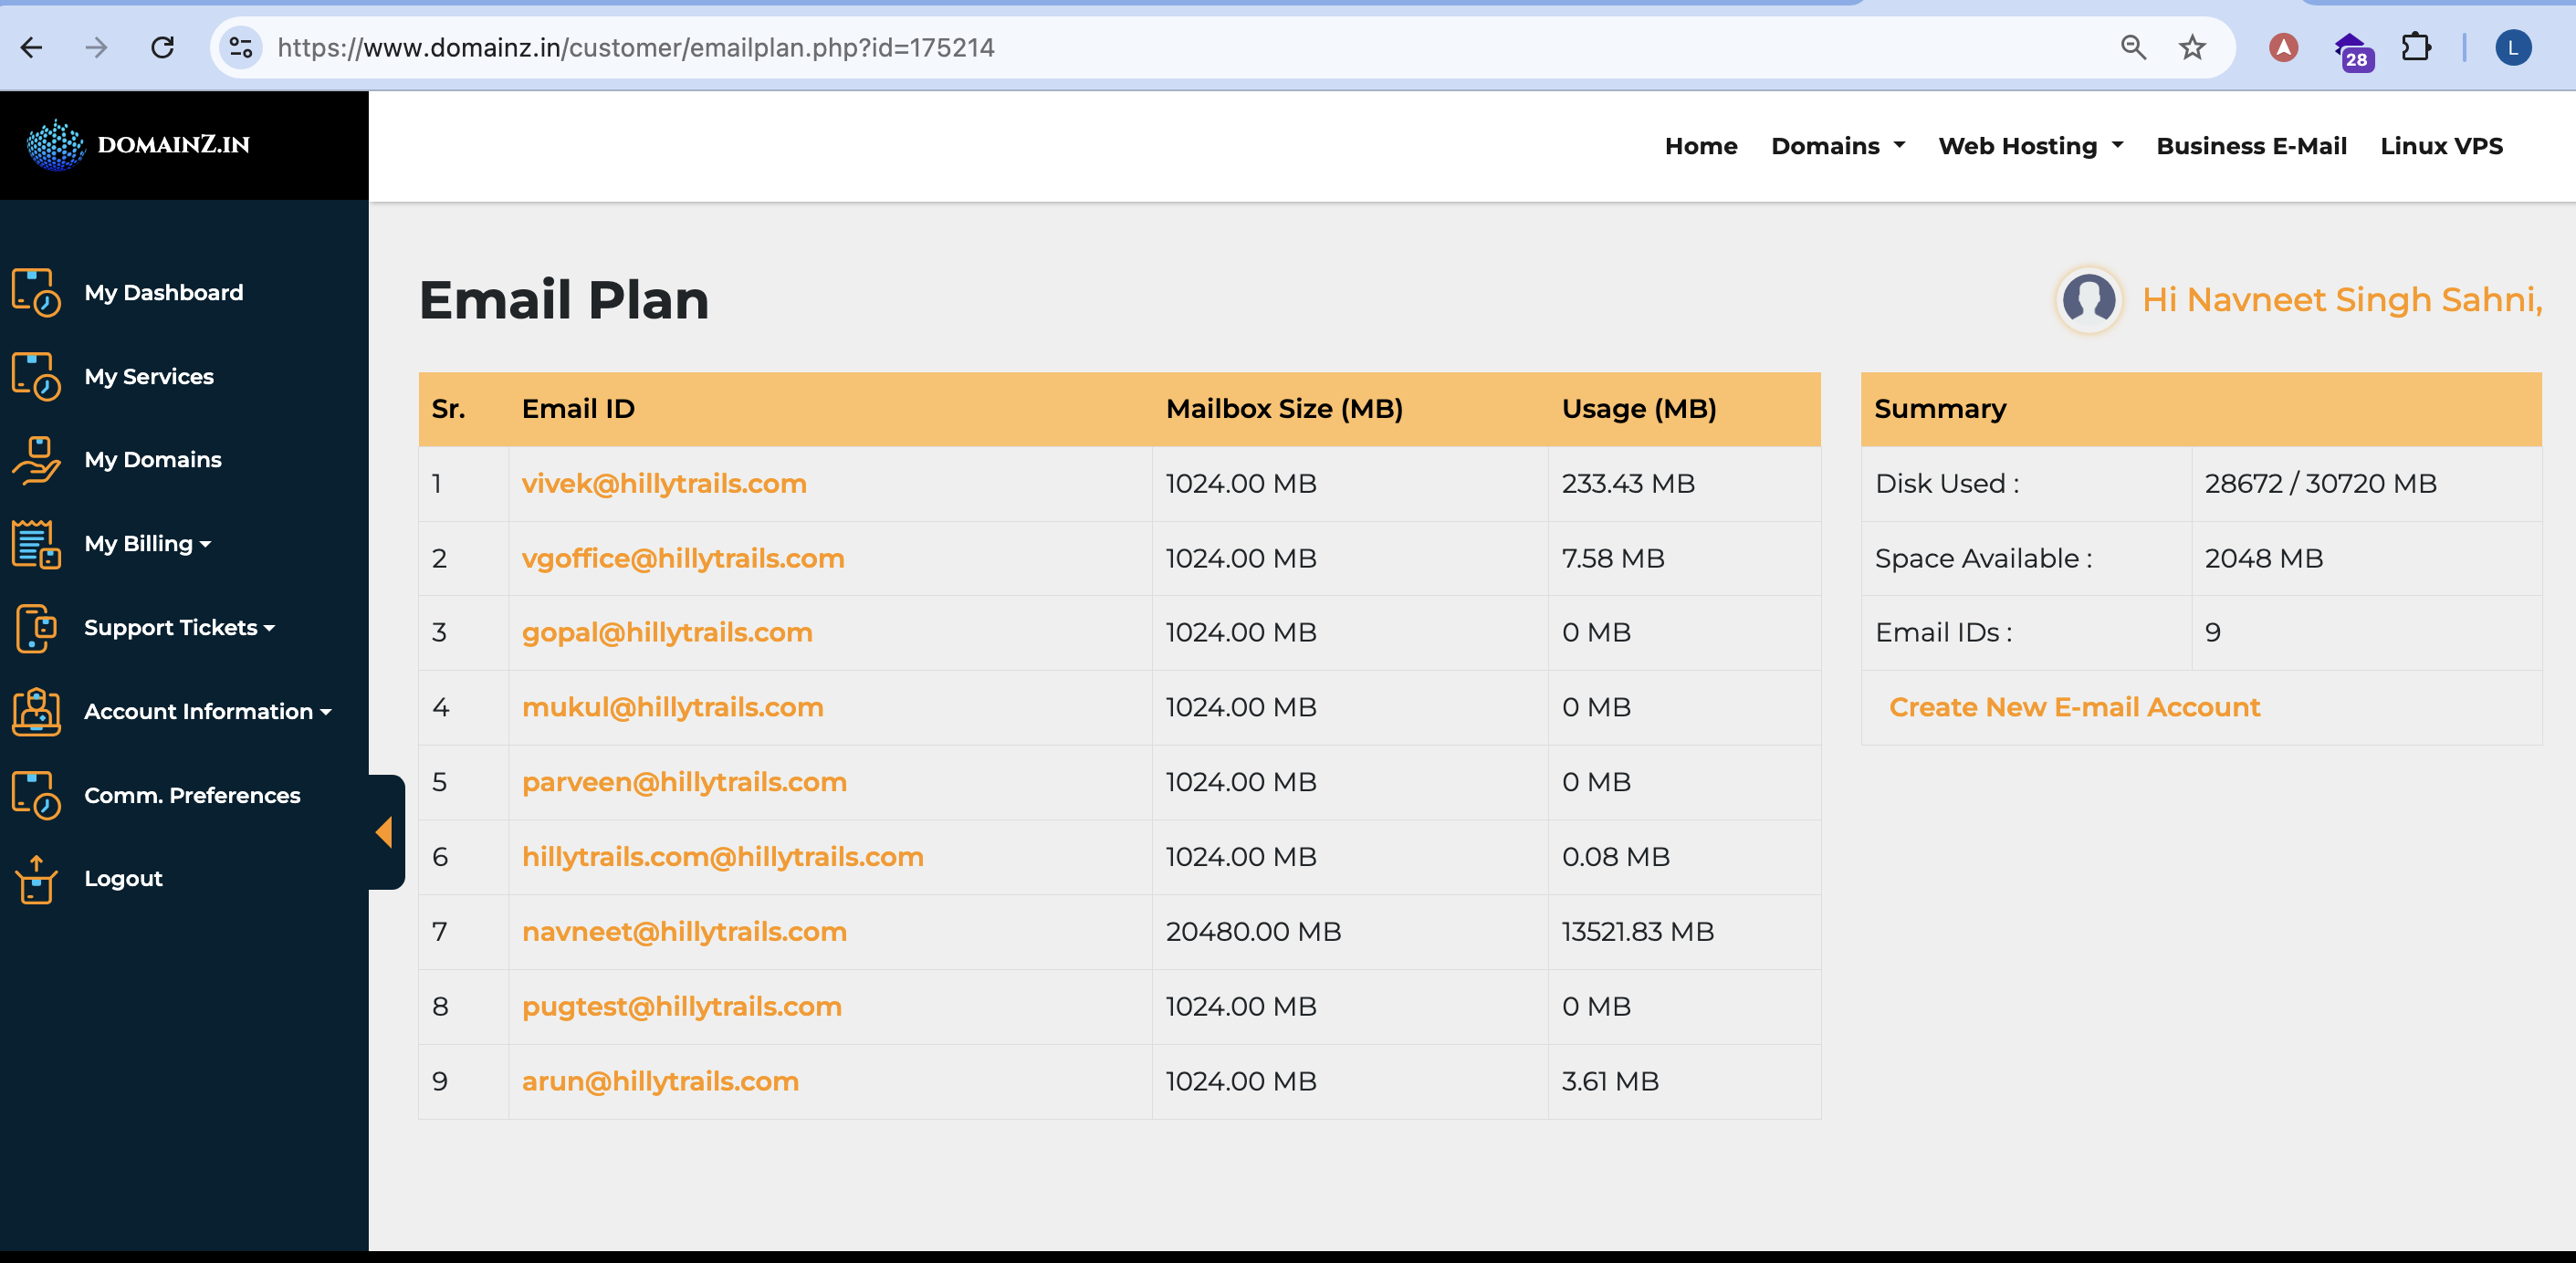Open navneet@hillytrails.com email link

684,931
